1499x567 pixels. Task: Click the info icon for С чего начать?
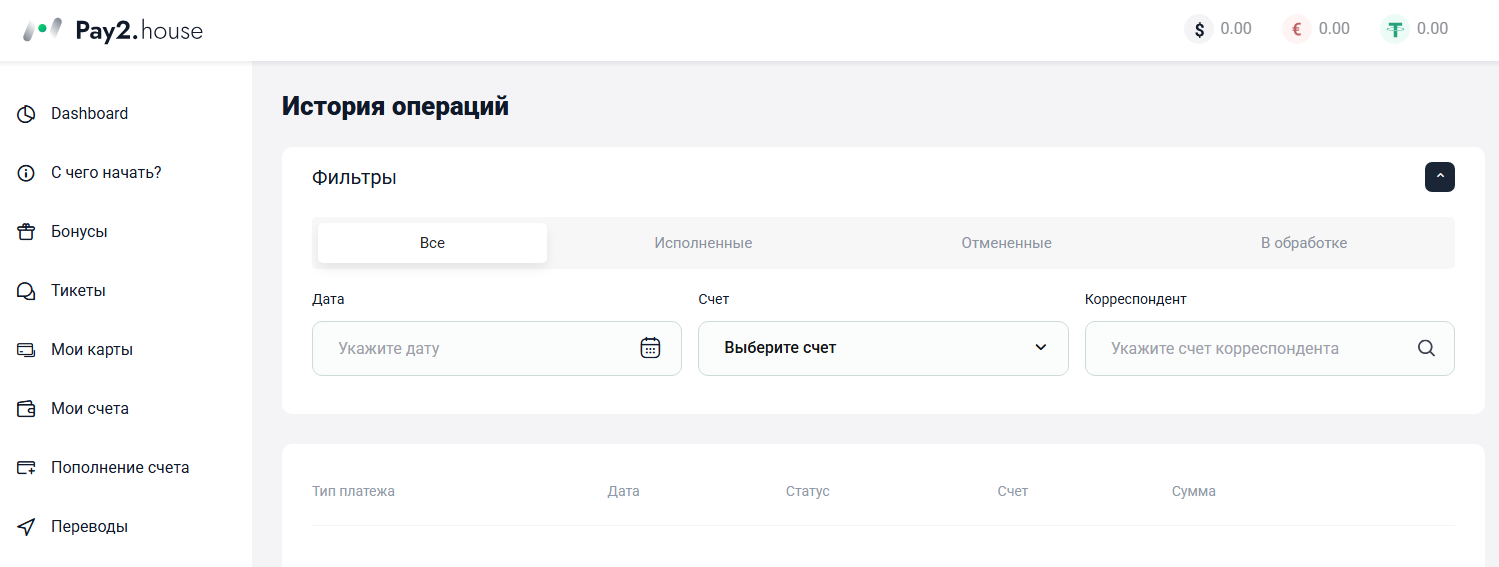pyautogui.click(x=27, y=173)
